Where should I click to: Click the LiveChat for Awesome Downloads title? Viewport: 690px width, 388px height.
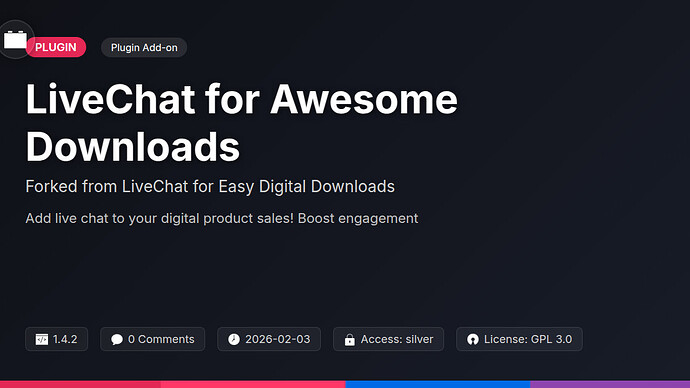pyautogui.click(x=242, y=123)
